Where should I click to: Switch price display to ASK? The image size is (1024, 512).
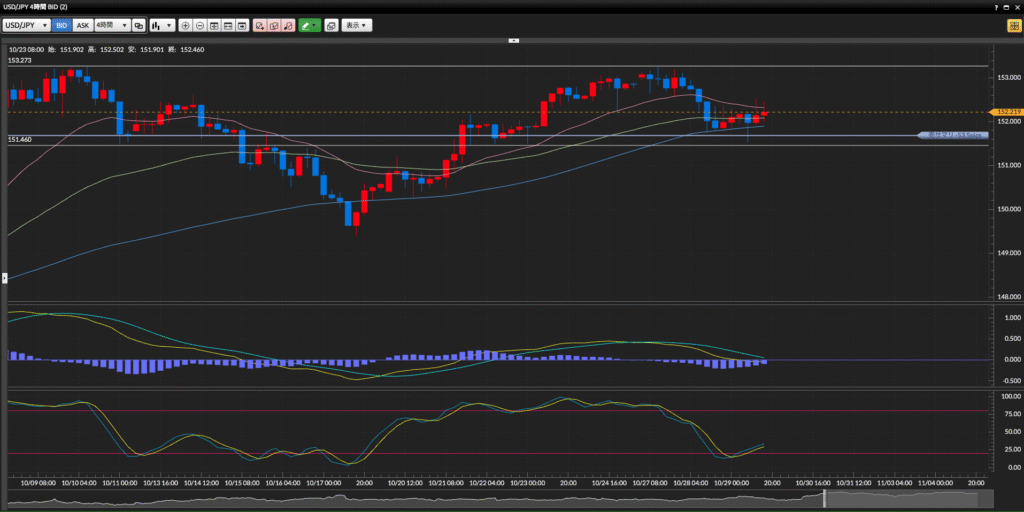(x=83, y=25)
